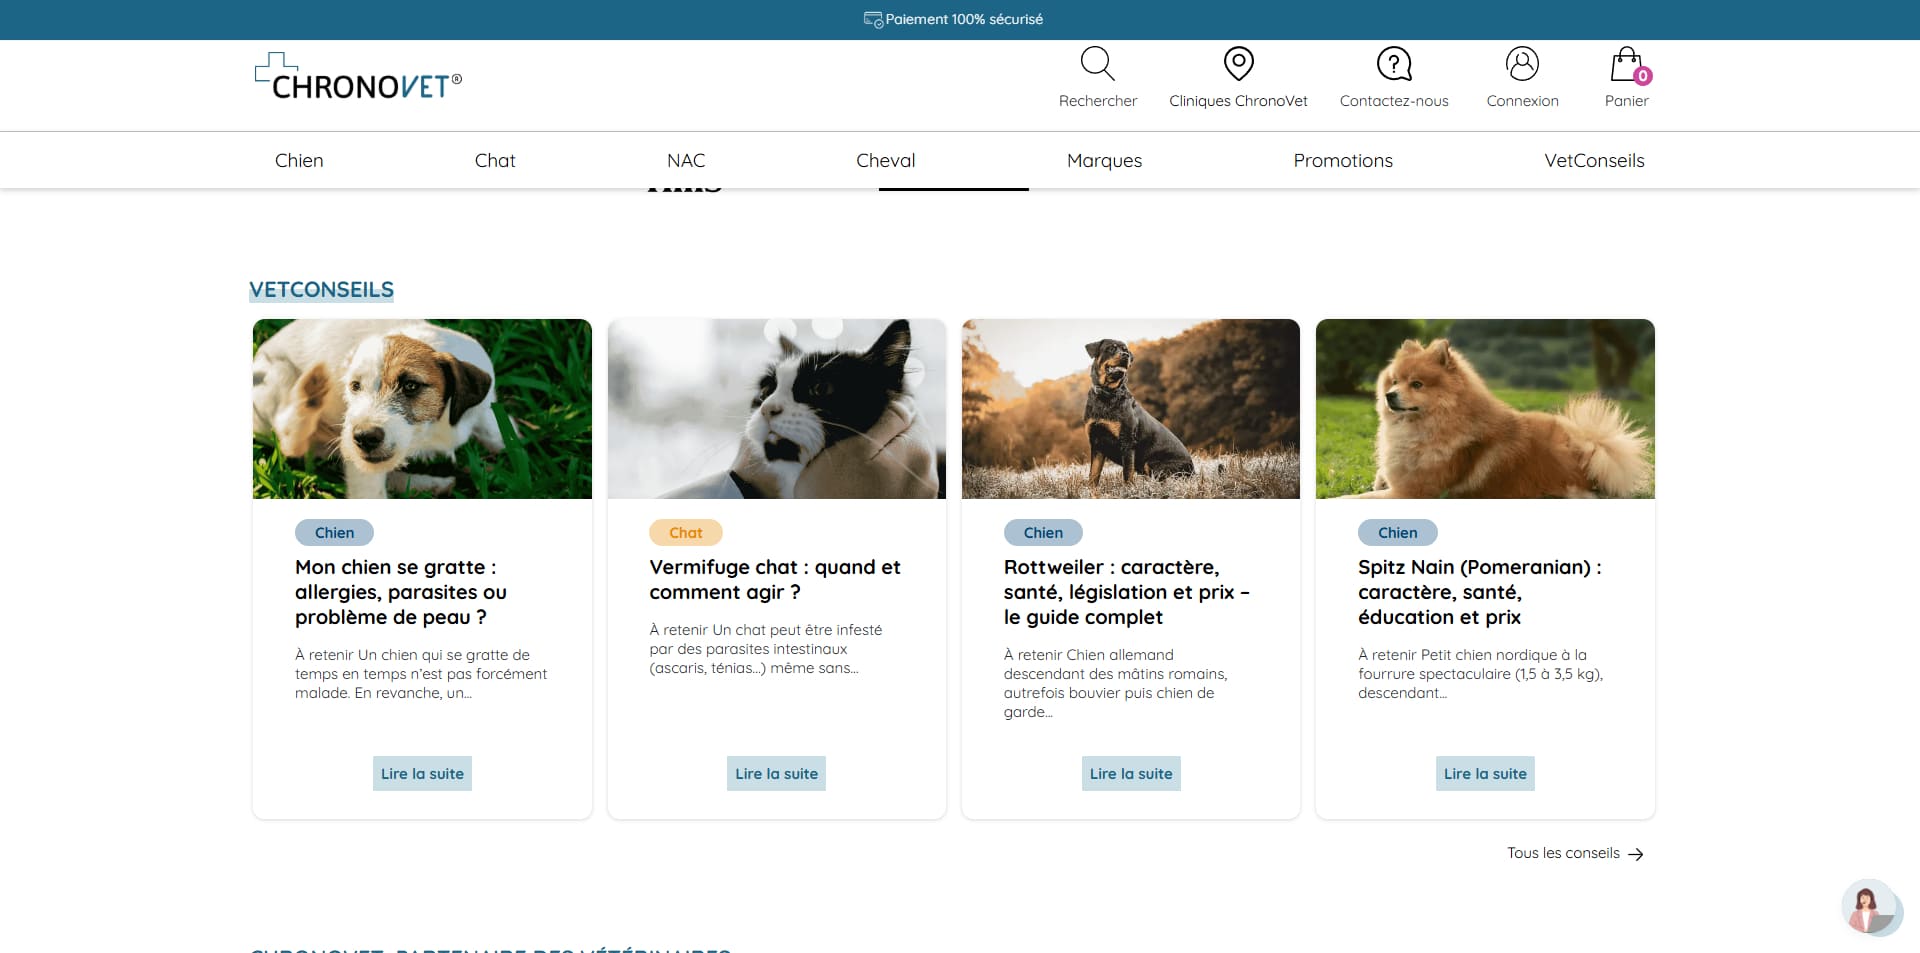This screenshot has width=1920, height=953.
Task: Click excerpt 'À retenir Un chien qui se gratte'
Action: 421,674
